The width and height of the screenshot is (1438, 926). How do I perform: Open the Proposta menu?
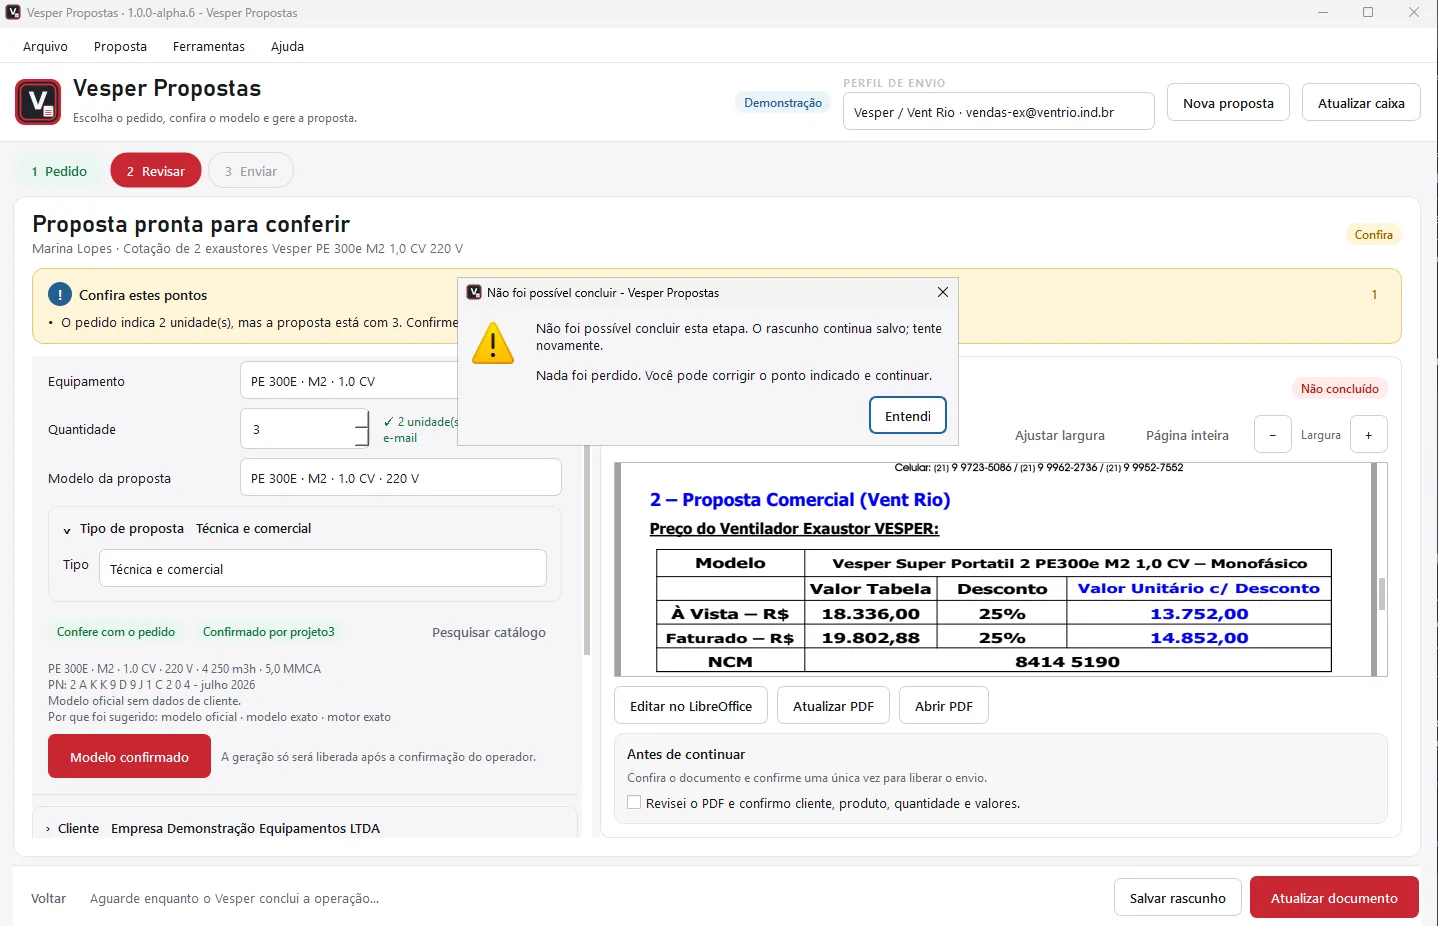(120, 46)
